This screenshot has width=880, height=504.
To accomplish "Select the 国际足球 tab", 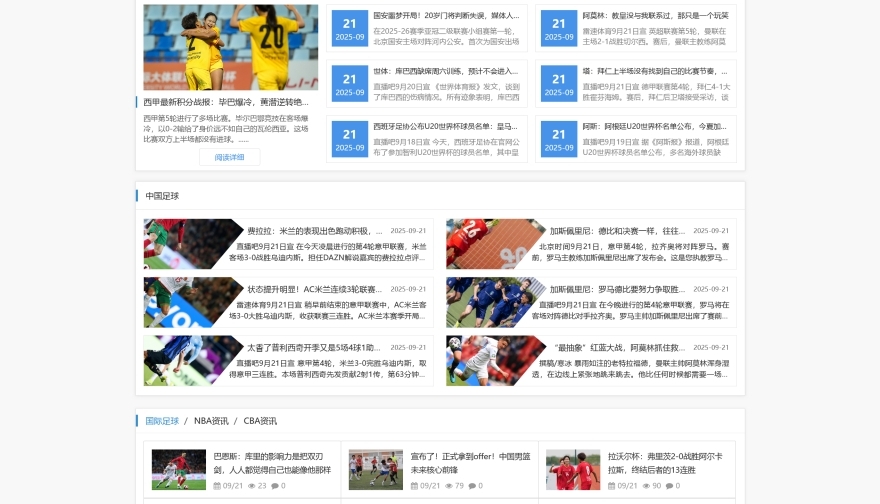I will [162, 421].
